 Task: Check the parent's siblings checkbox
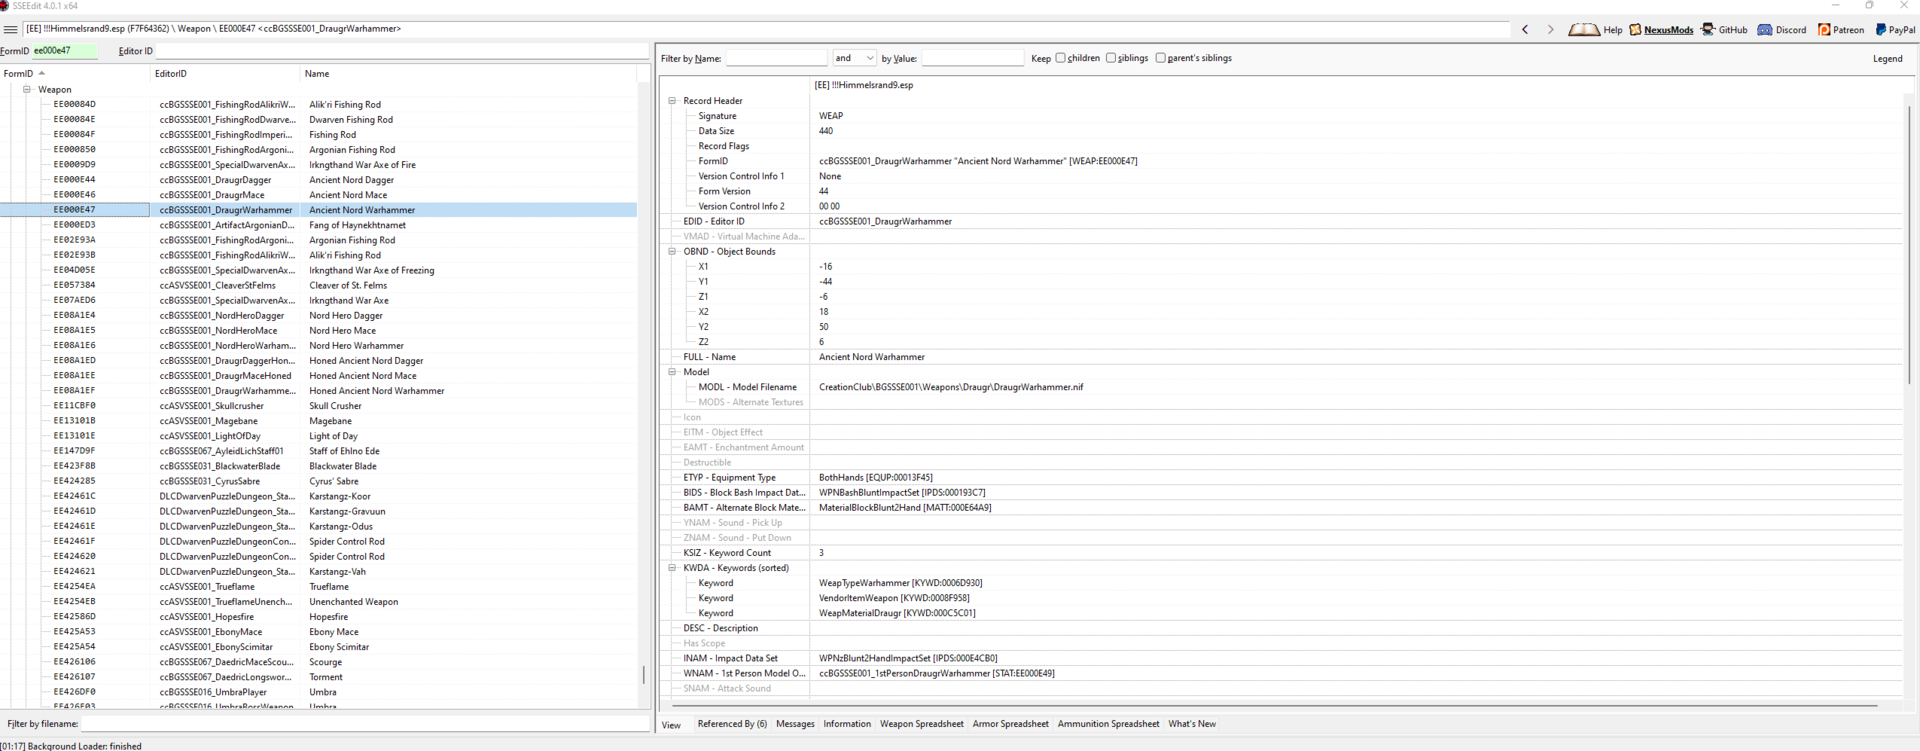click(x=1161, y=58)
